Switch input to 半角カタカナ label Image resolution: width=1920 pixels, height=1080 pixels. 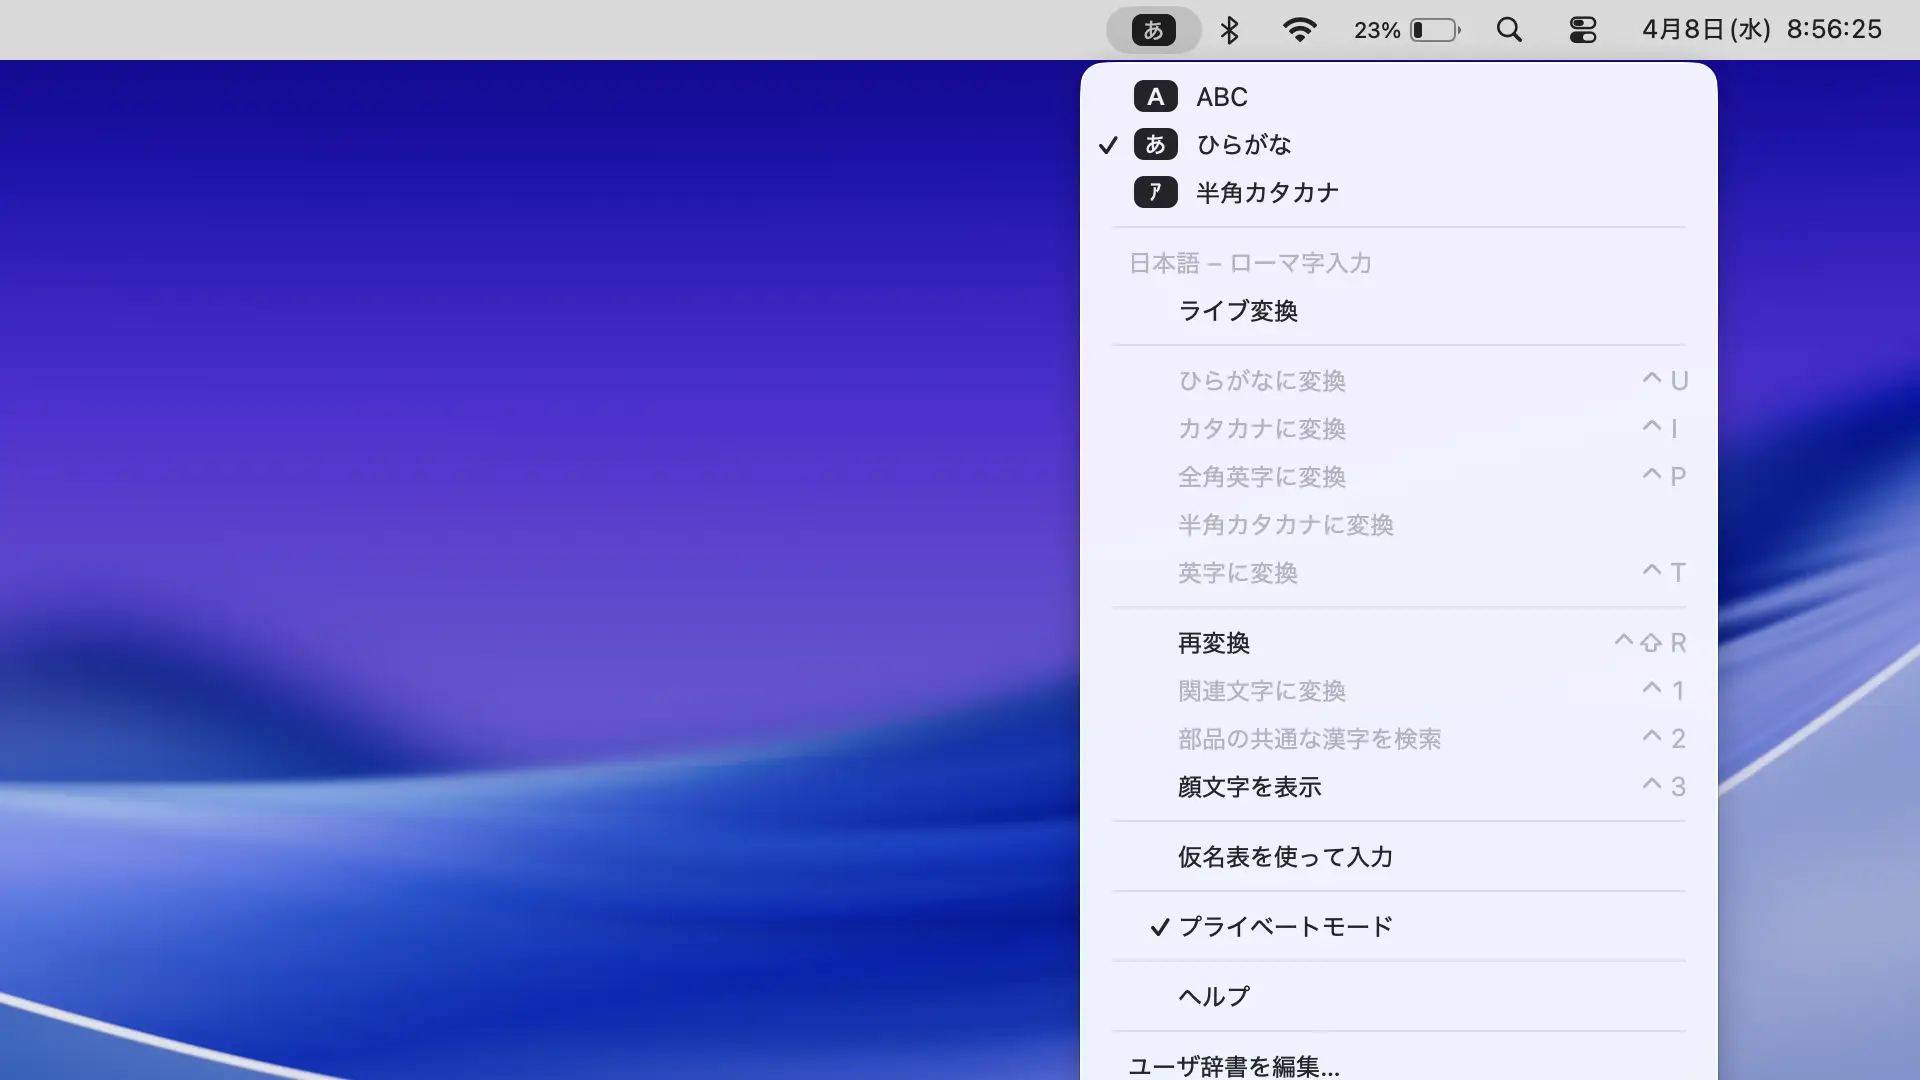[x=1267, y=192]
